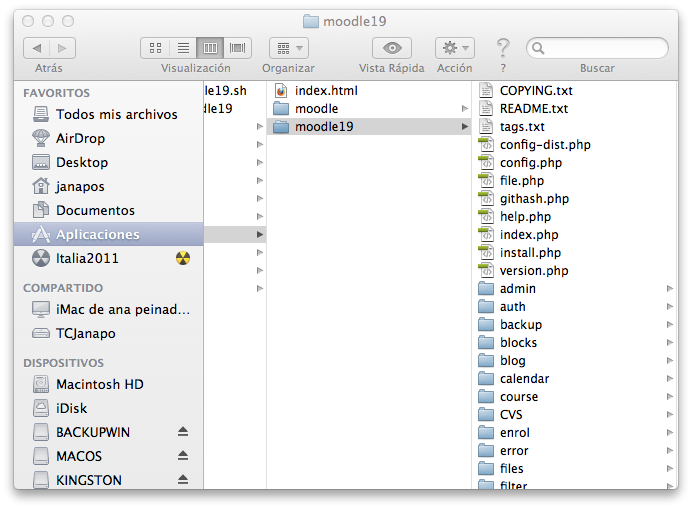Click the back navigation arrow
This screenshot has width=692, height=509.
tap(37, 48)
